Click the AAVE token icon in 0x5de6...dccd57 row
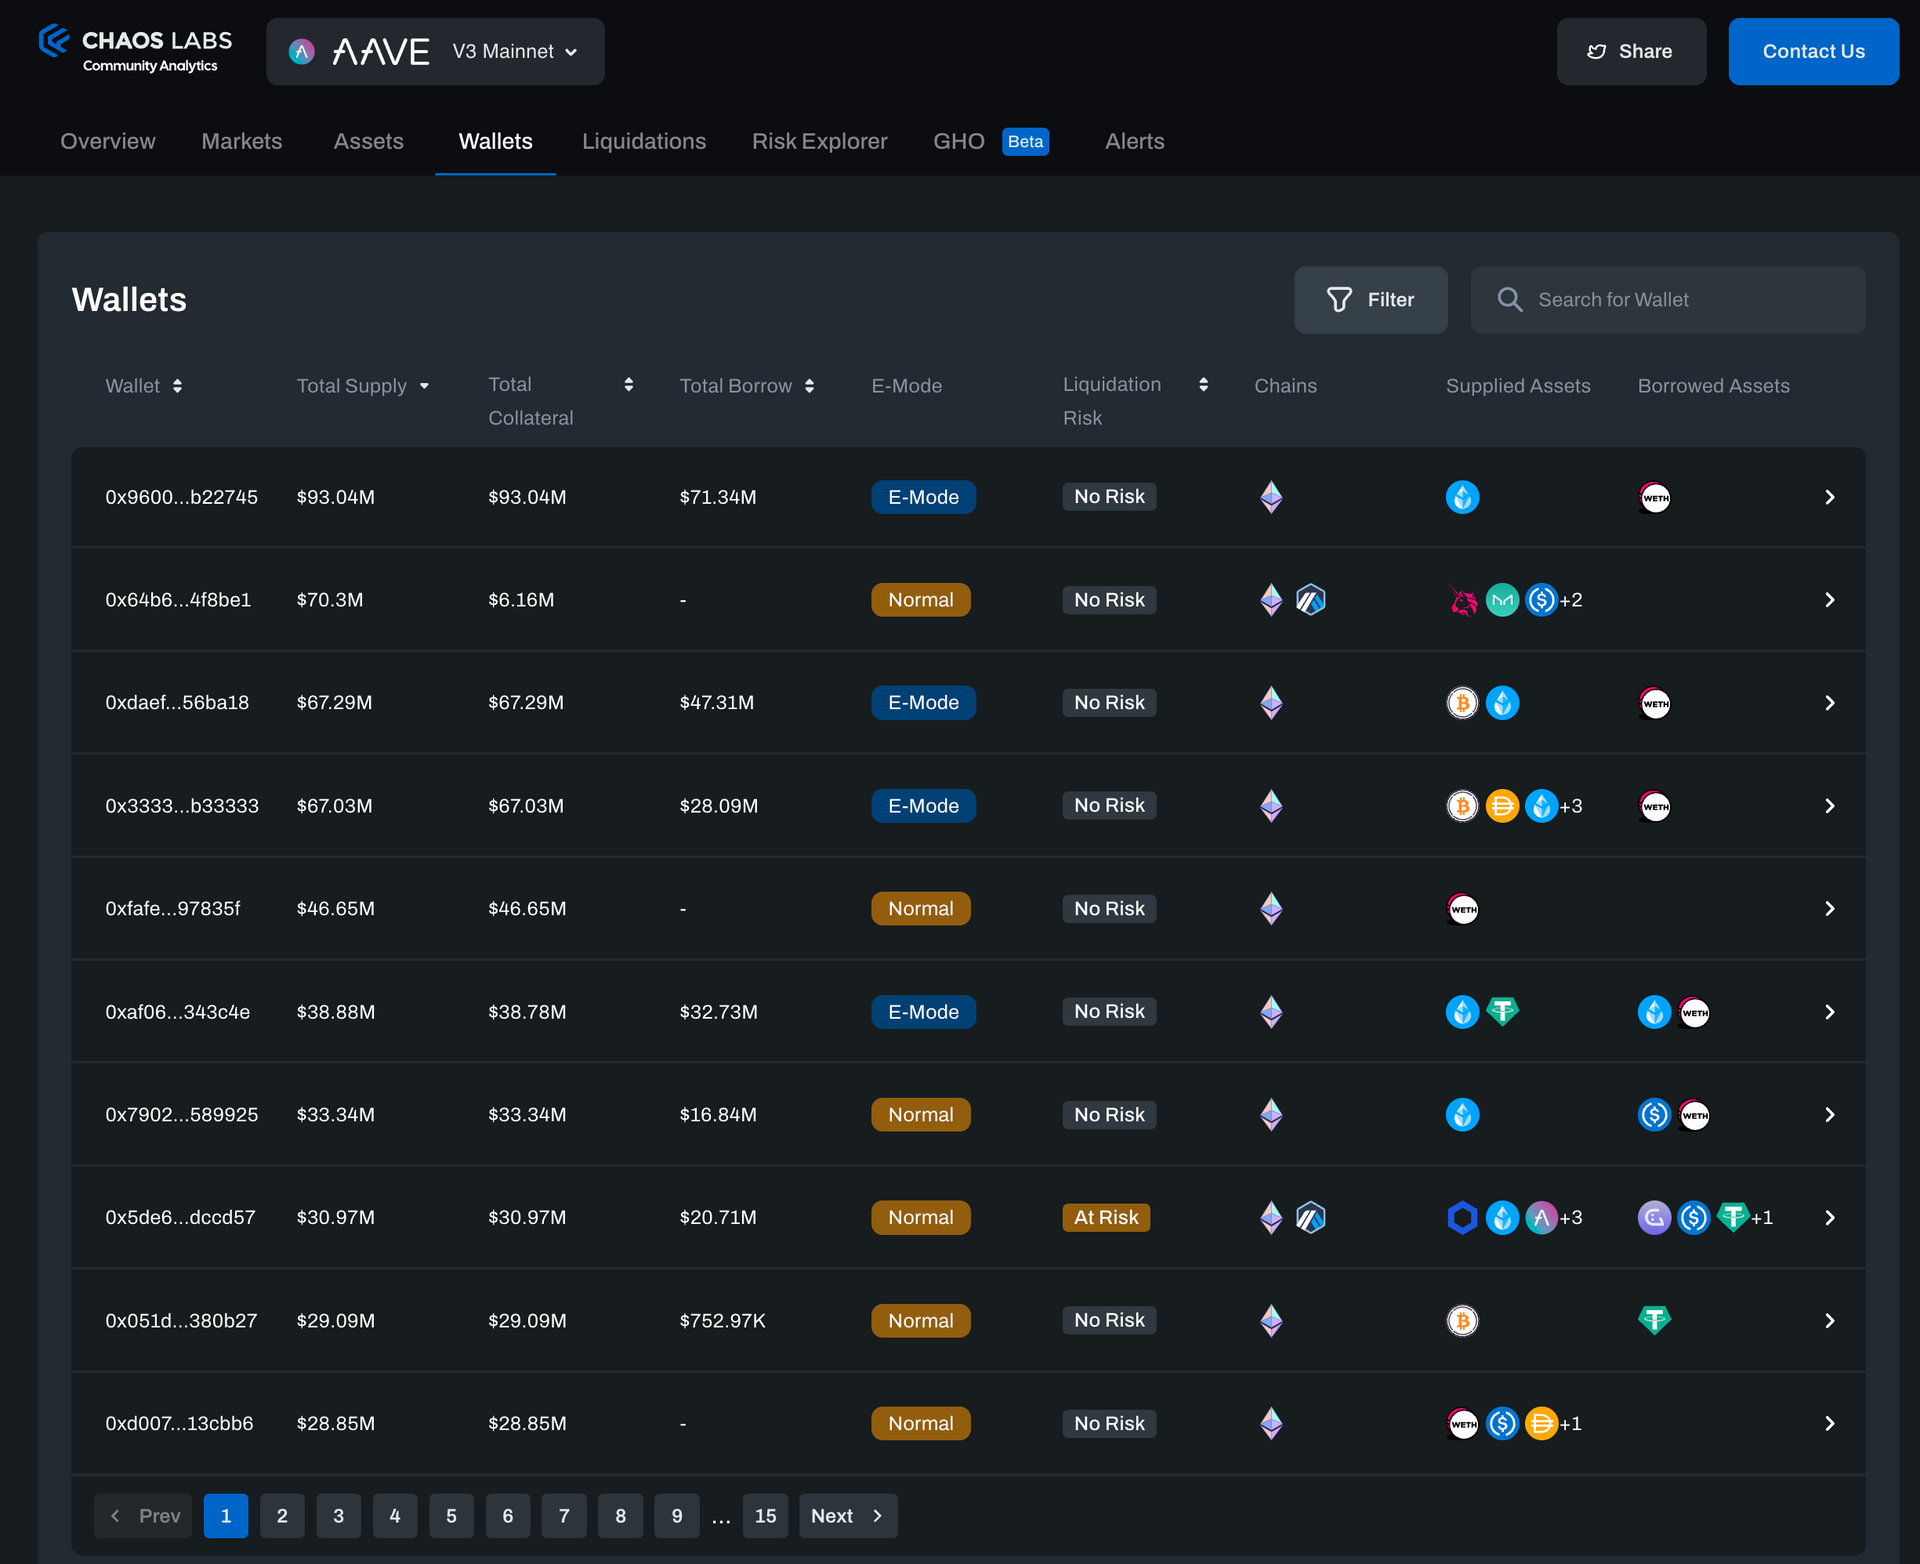This screenshot has width=1920, height=1564. pyautogui.click(x=1541, y=1218)
